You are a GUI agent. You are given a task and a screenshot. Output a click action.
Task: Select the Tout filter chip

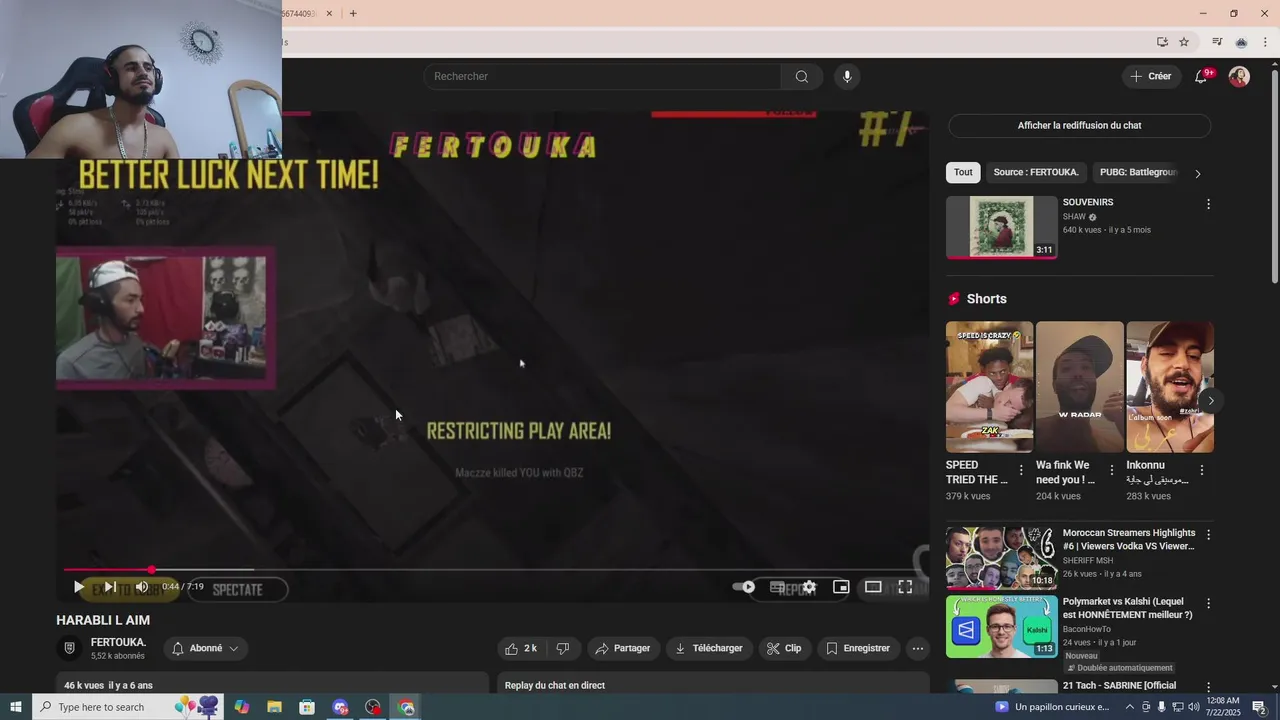pyautogui.click(x=963, y=172)
